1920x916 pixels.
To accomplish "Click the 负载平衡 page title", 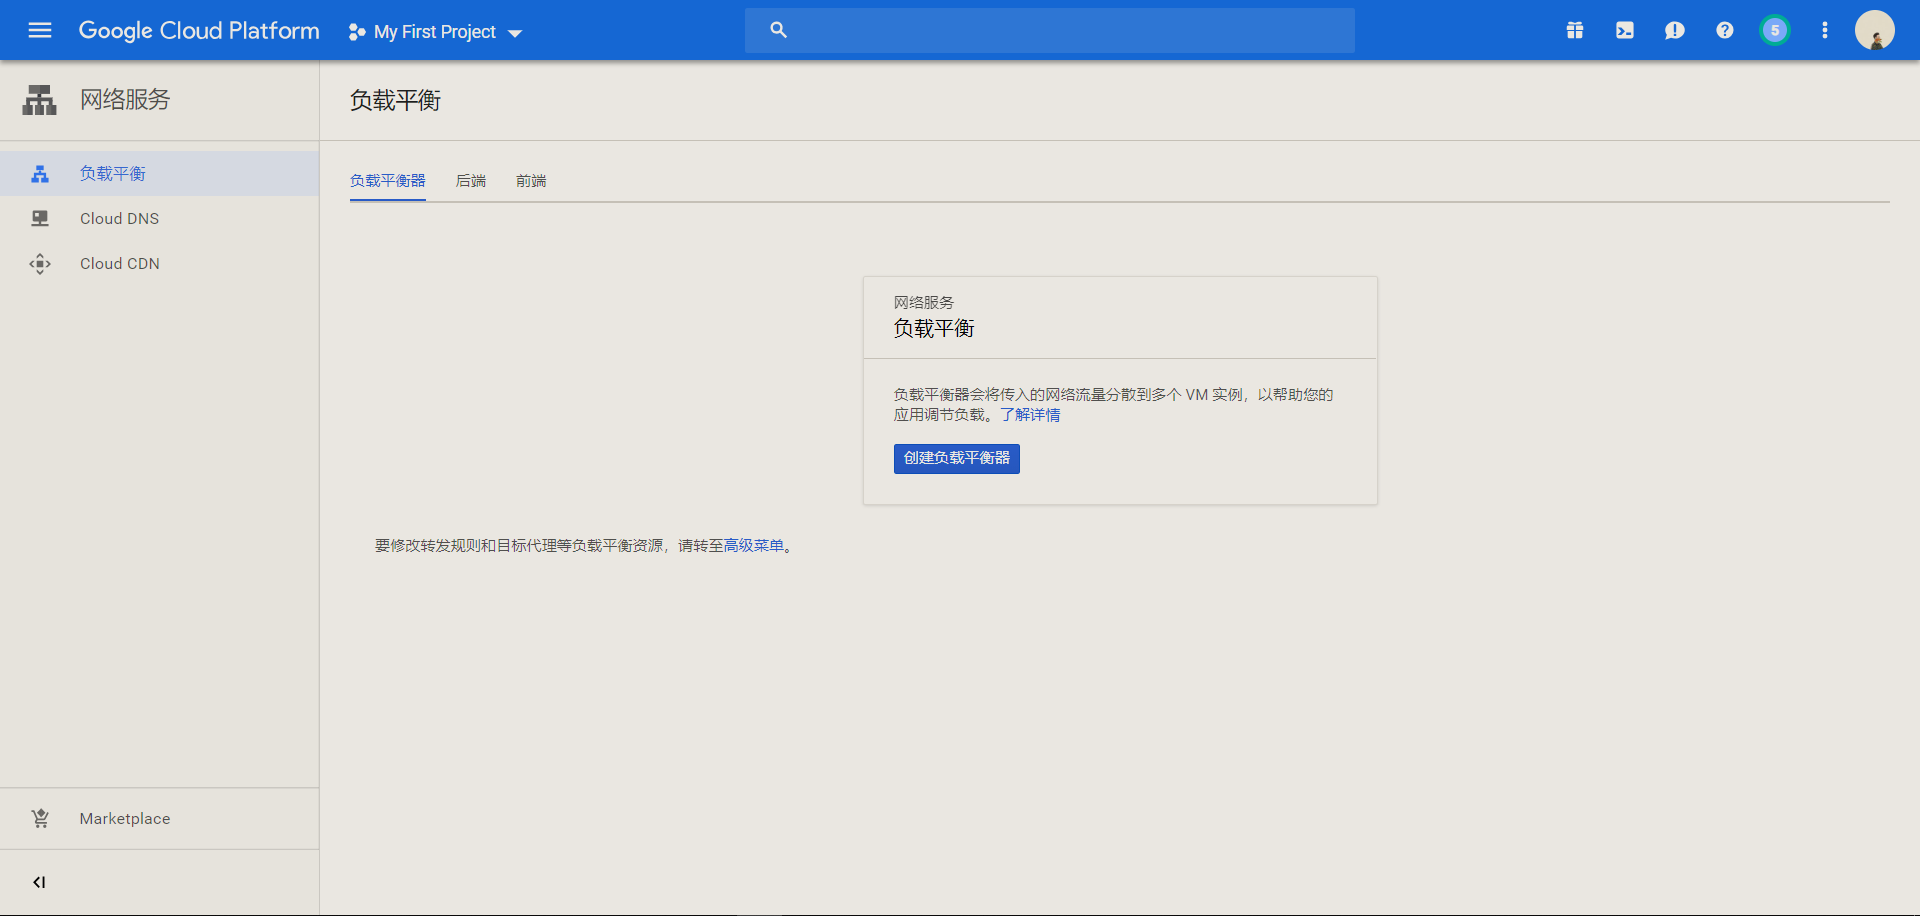I will click(x=395, y=100).
